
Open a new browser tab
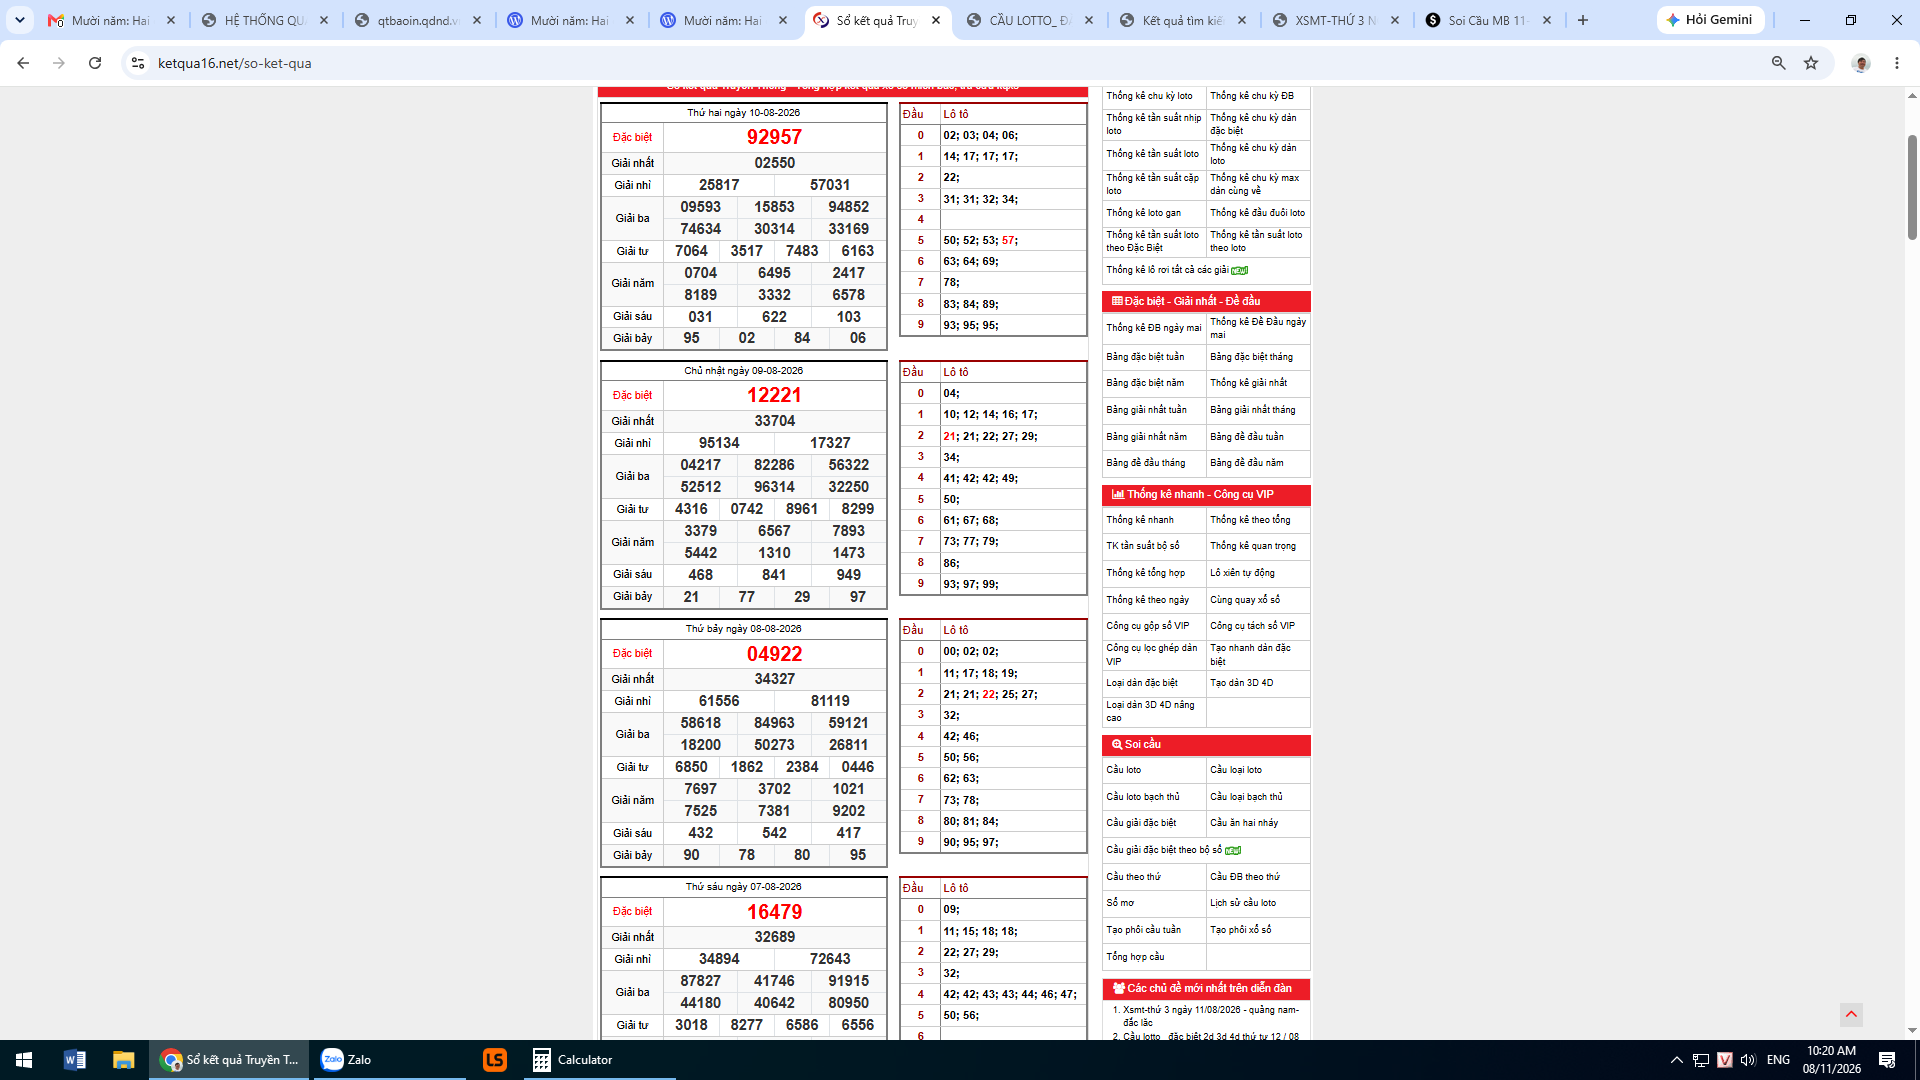pyautogui.click(x=1583, y=20)
